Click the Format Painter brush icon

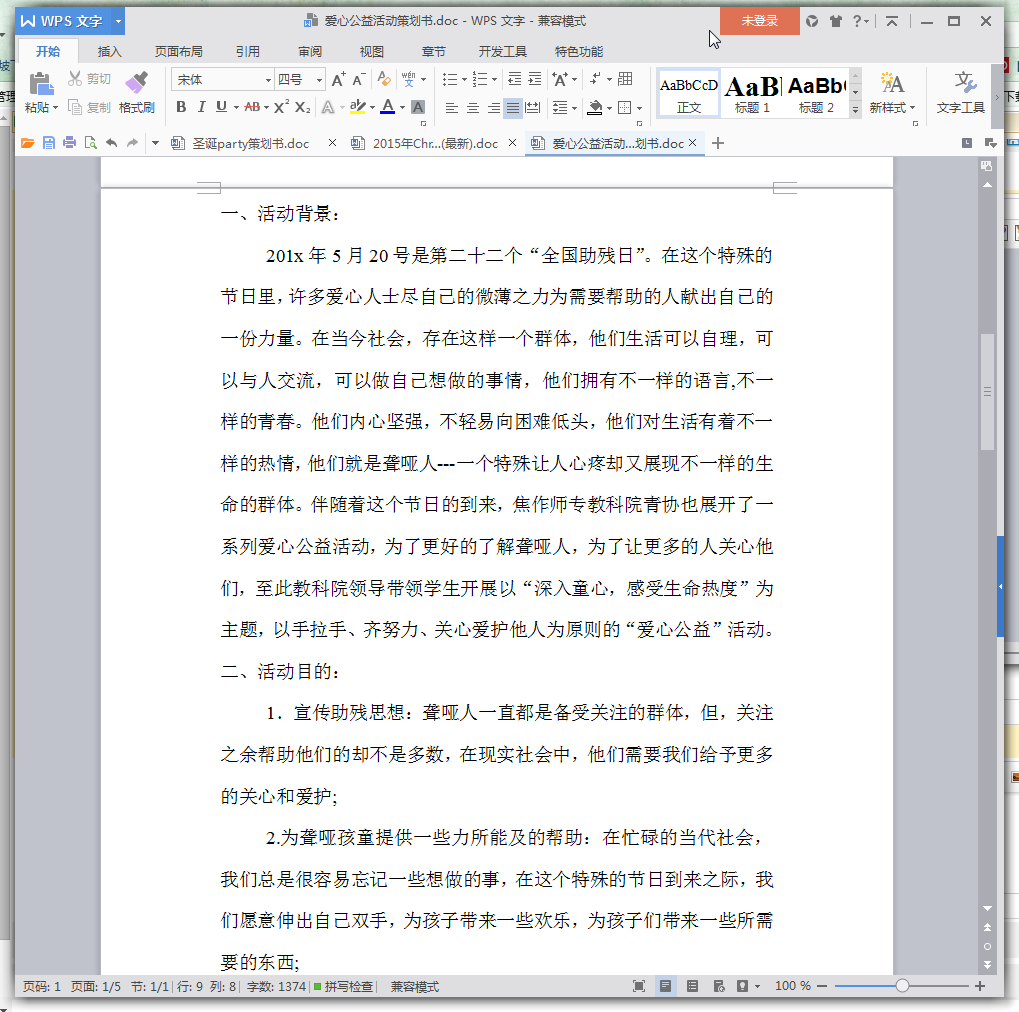coord(136,83)
